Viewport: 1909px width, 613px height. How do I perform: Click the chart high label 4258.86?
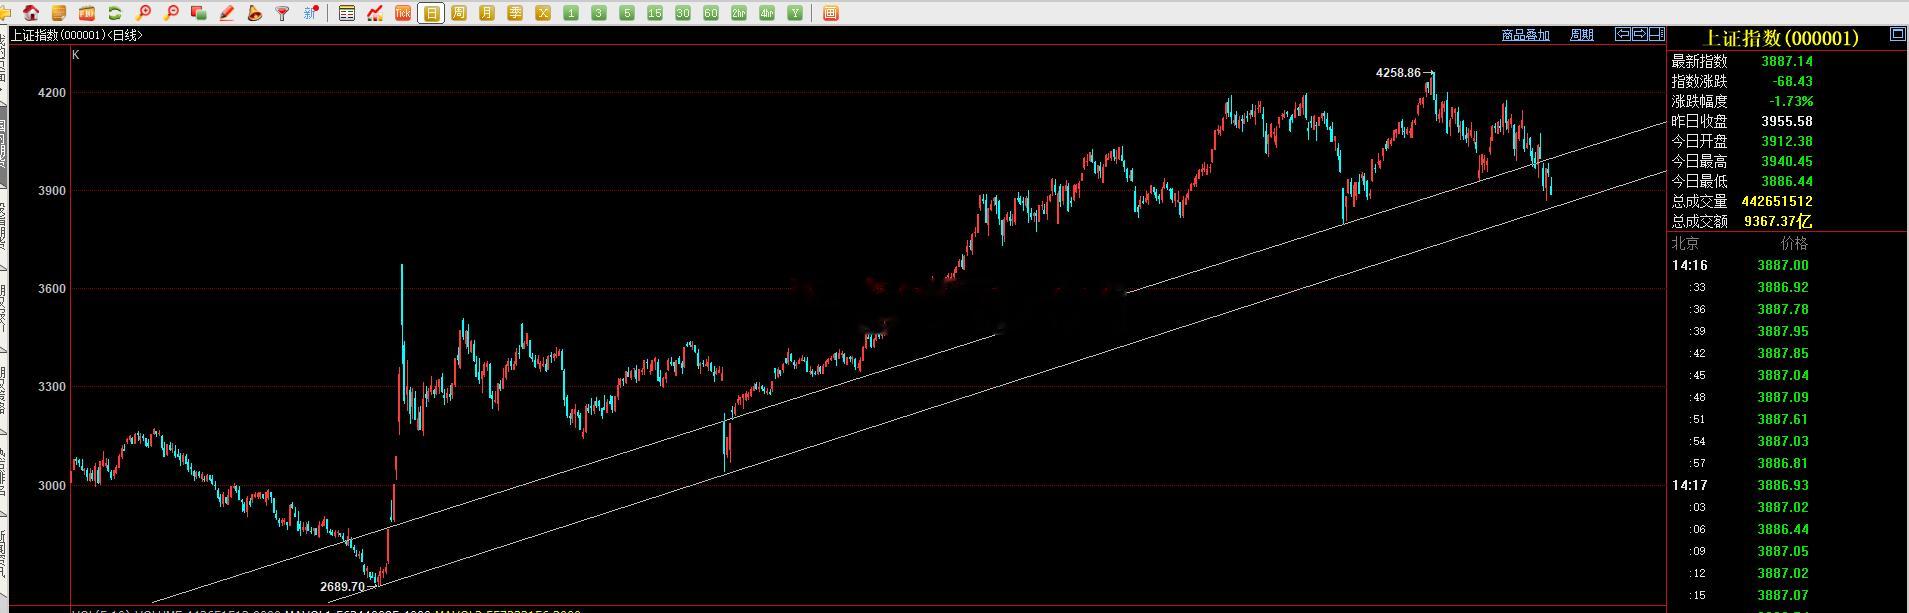(x=1398, y=73)
